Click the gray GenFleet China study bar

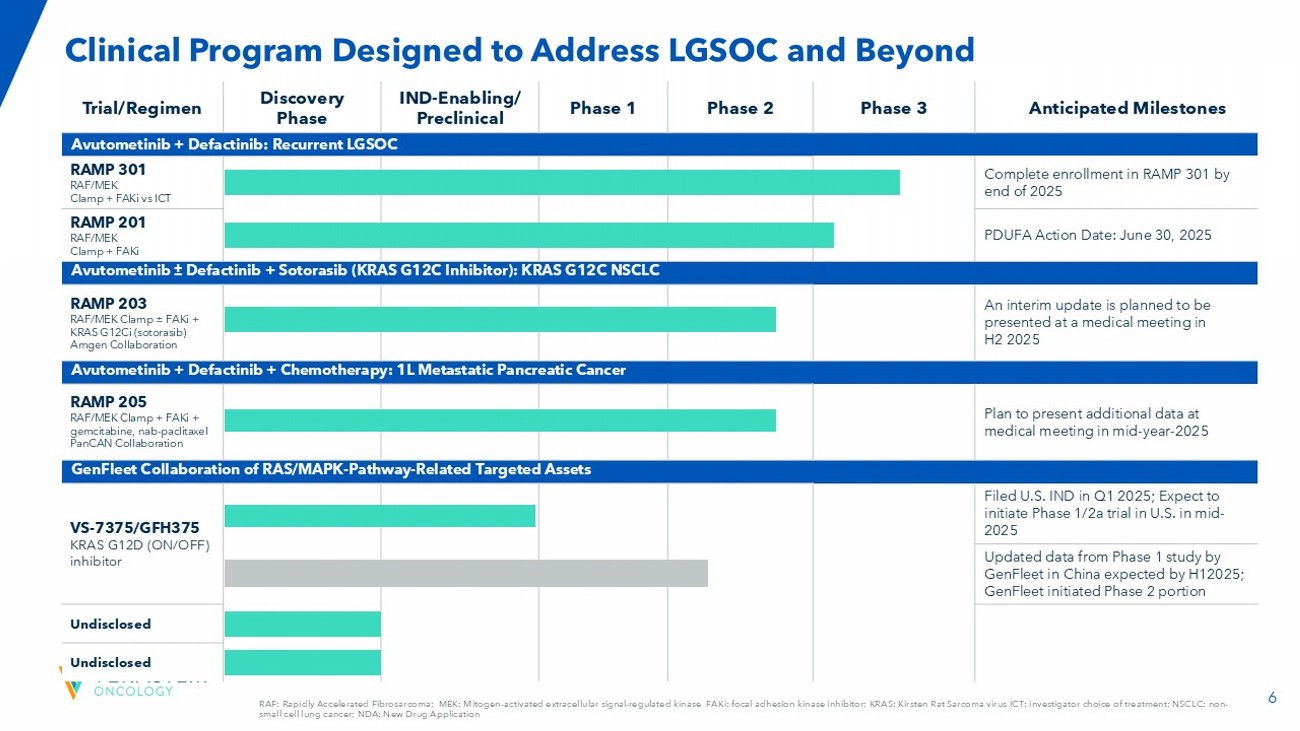pos(466,573)
